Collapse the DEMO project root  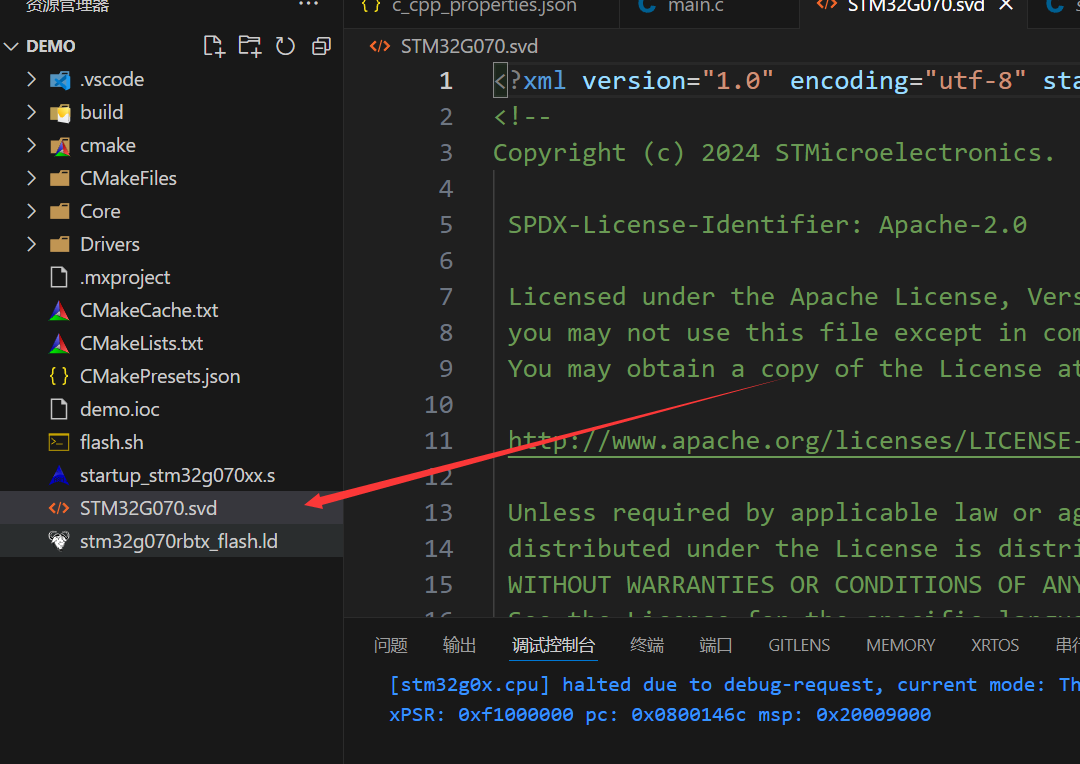[50, 46]
